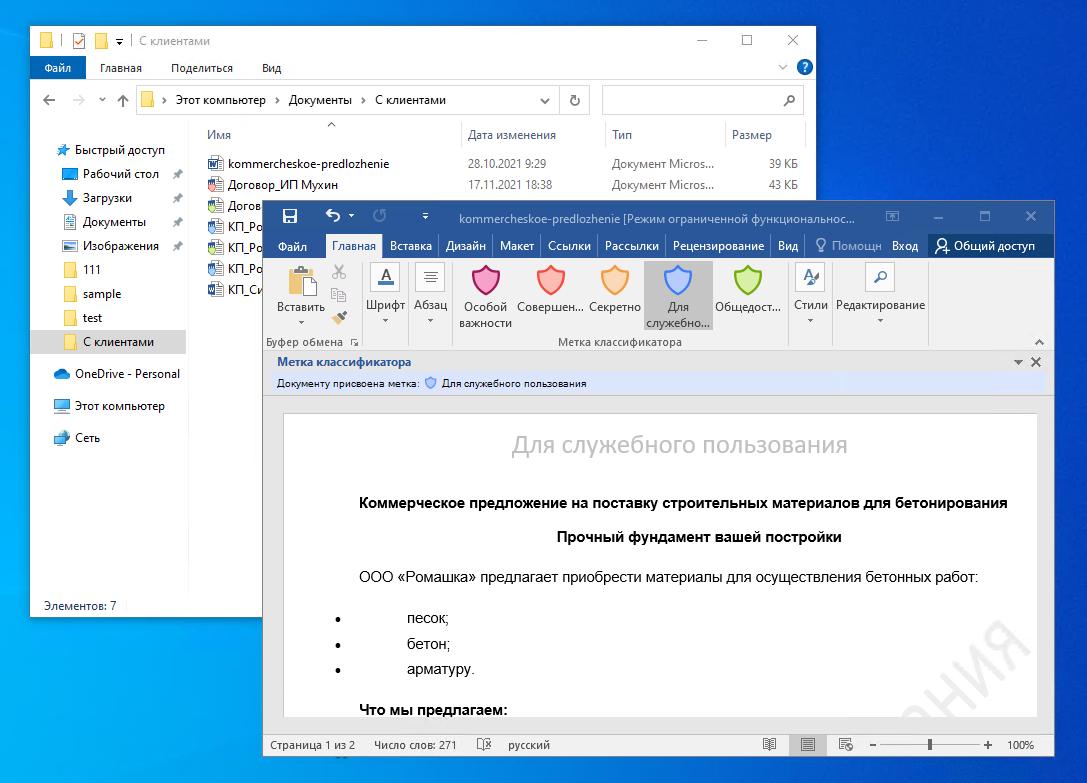Click the proofing check icon in status bar

pyautogui.click(x=484, y=745)
